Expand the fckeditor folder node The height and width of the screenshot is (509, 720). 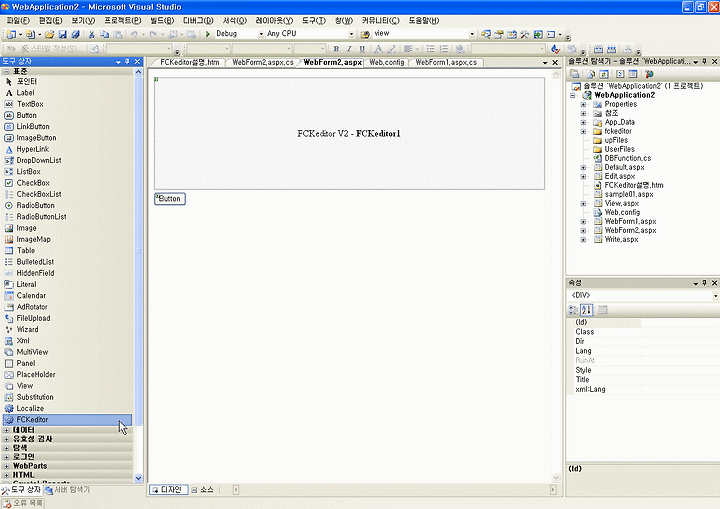click(x=583, y=131)
